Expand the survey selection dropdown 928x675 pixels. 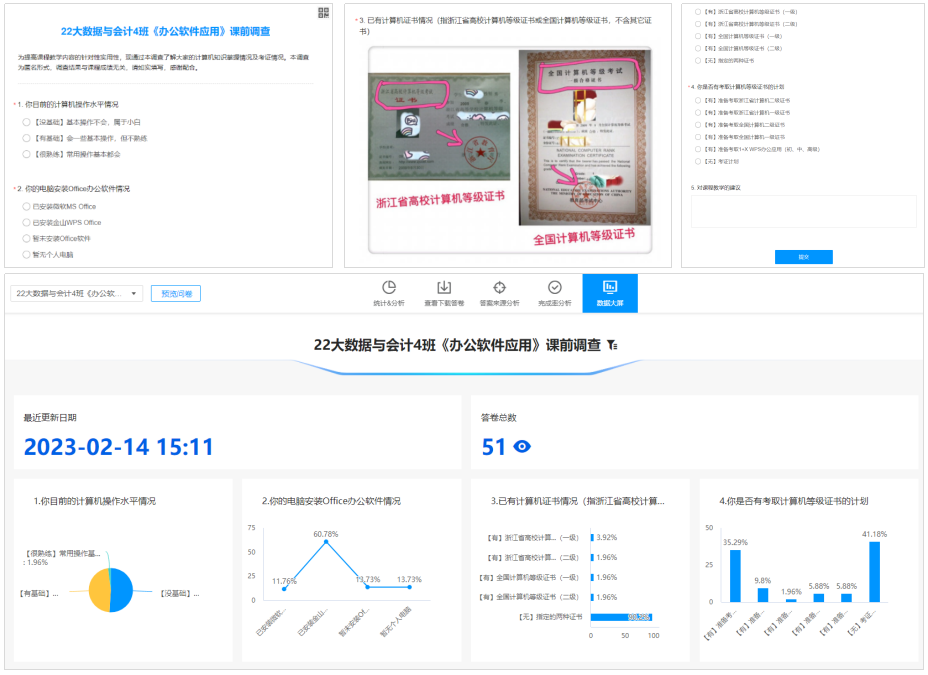76,293
